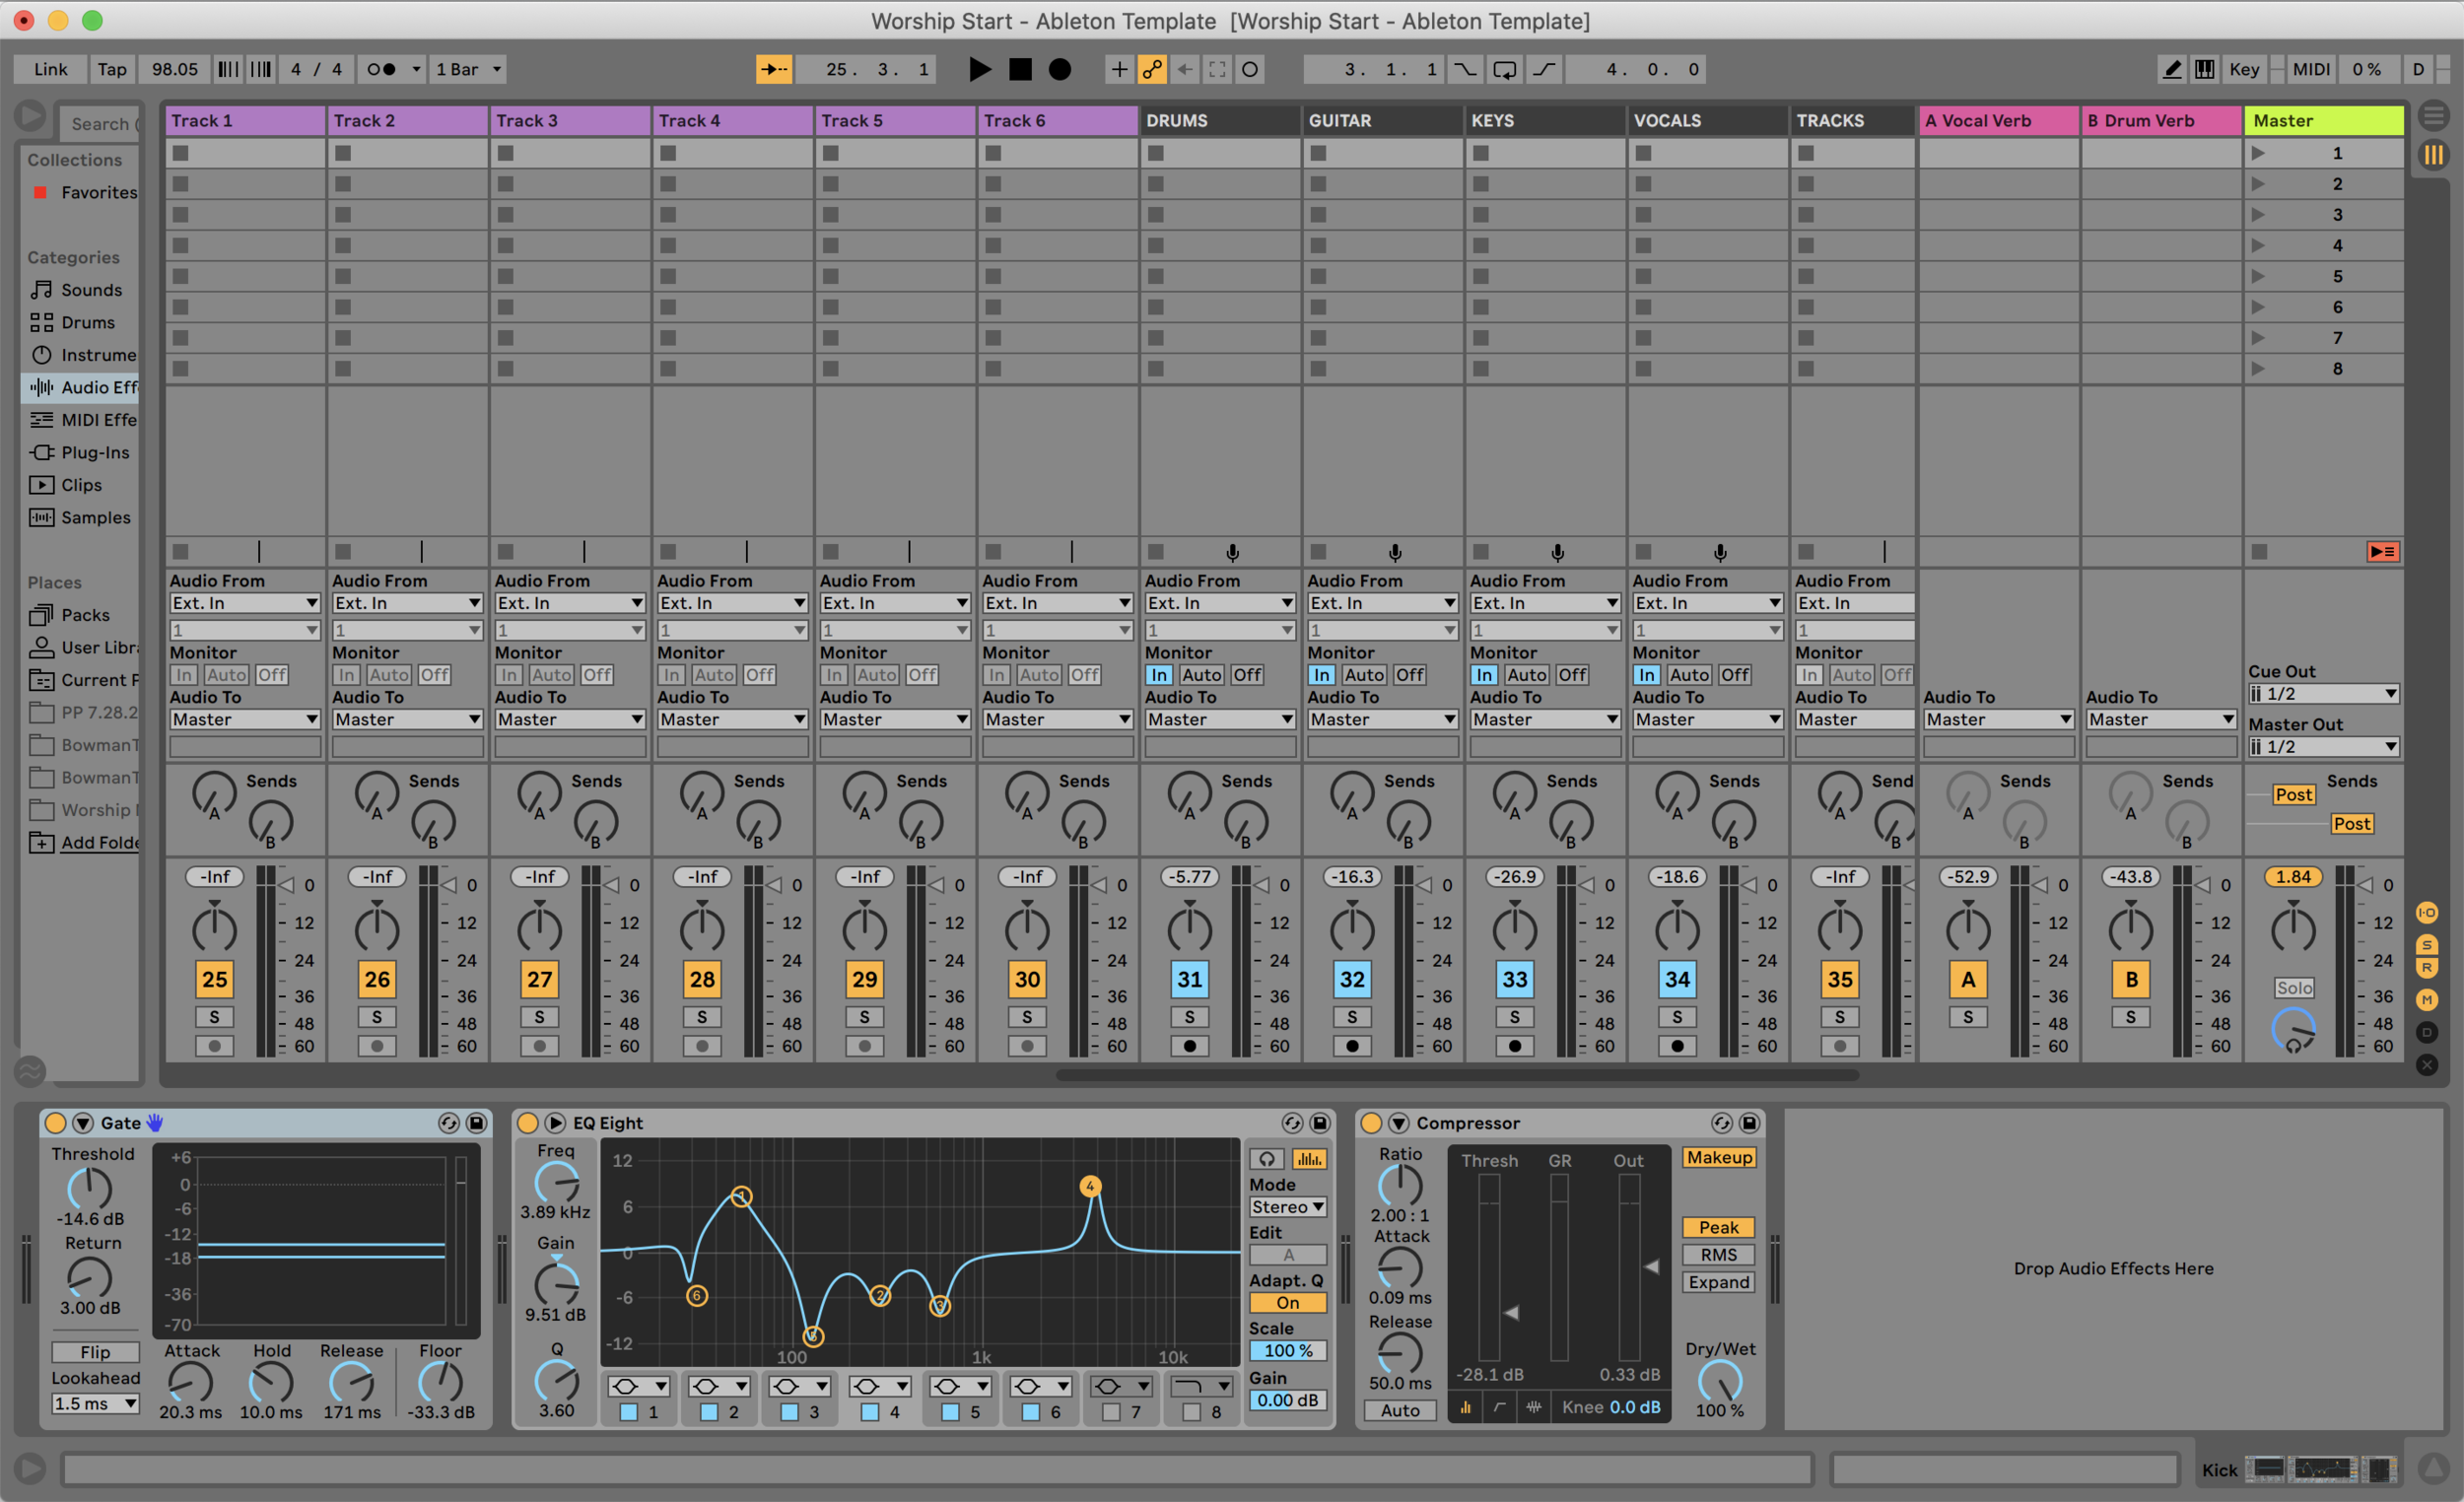Click the Tap tempo button
The height and width of the screenshot is (1502, 2464).
(112, 69)
